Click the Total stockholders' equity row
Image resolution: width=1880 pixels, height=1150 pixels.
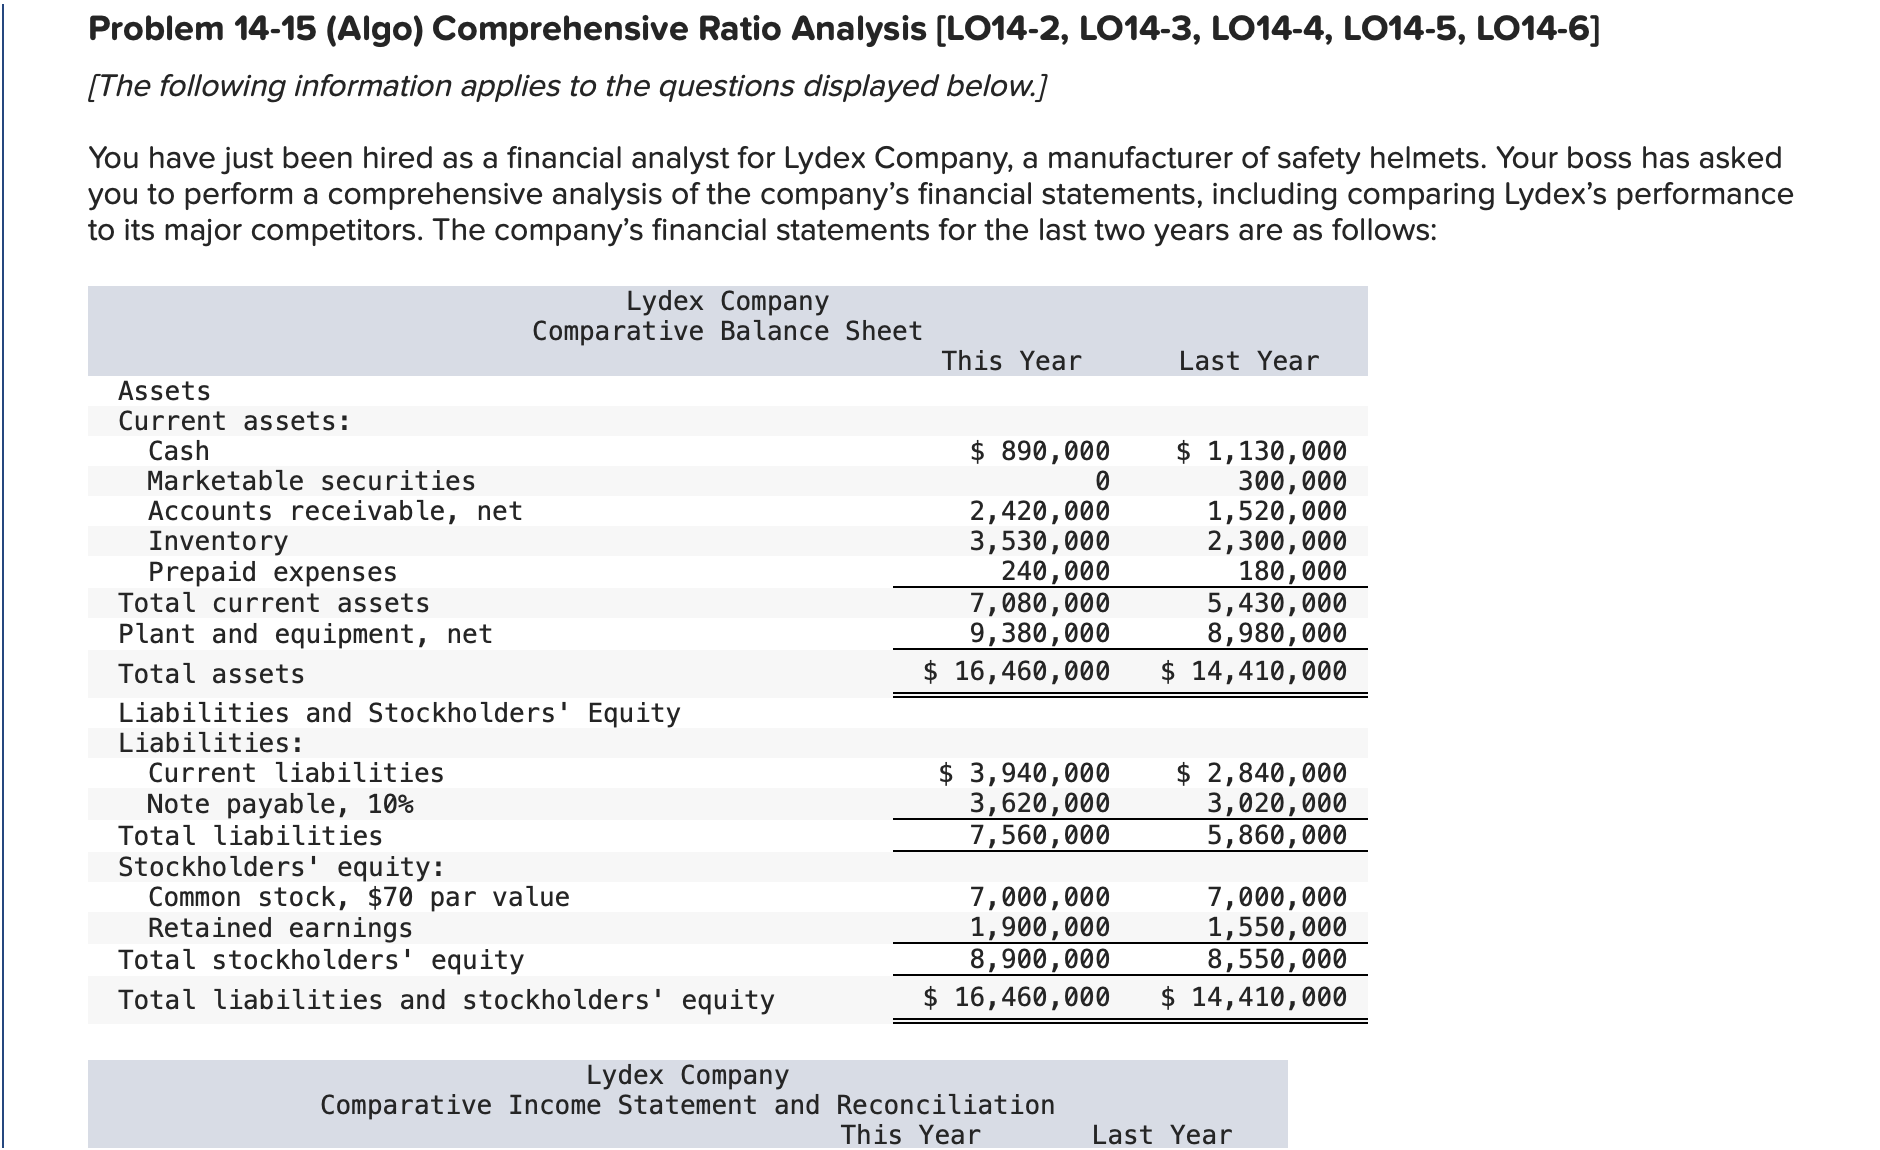click(320, 959)
